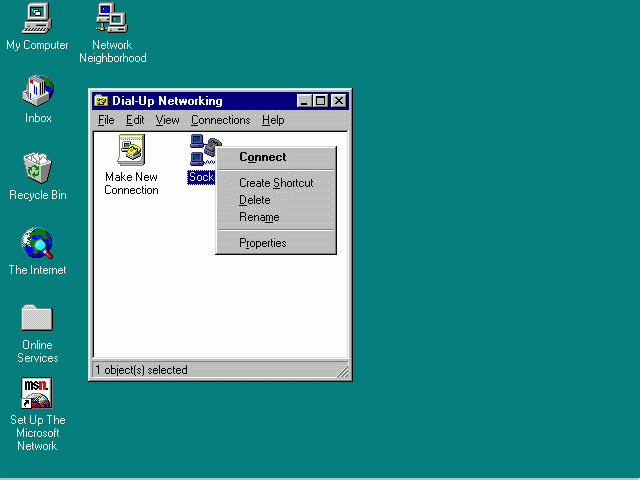Open the Help menu
This screenshot has width=640, height=480.
273,120
